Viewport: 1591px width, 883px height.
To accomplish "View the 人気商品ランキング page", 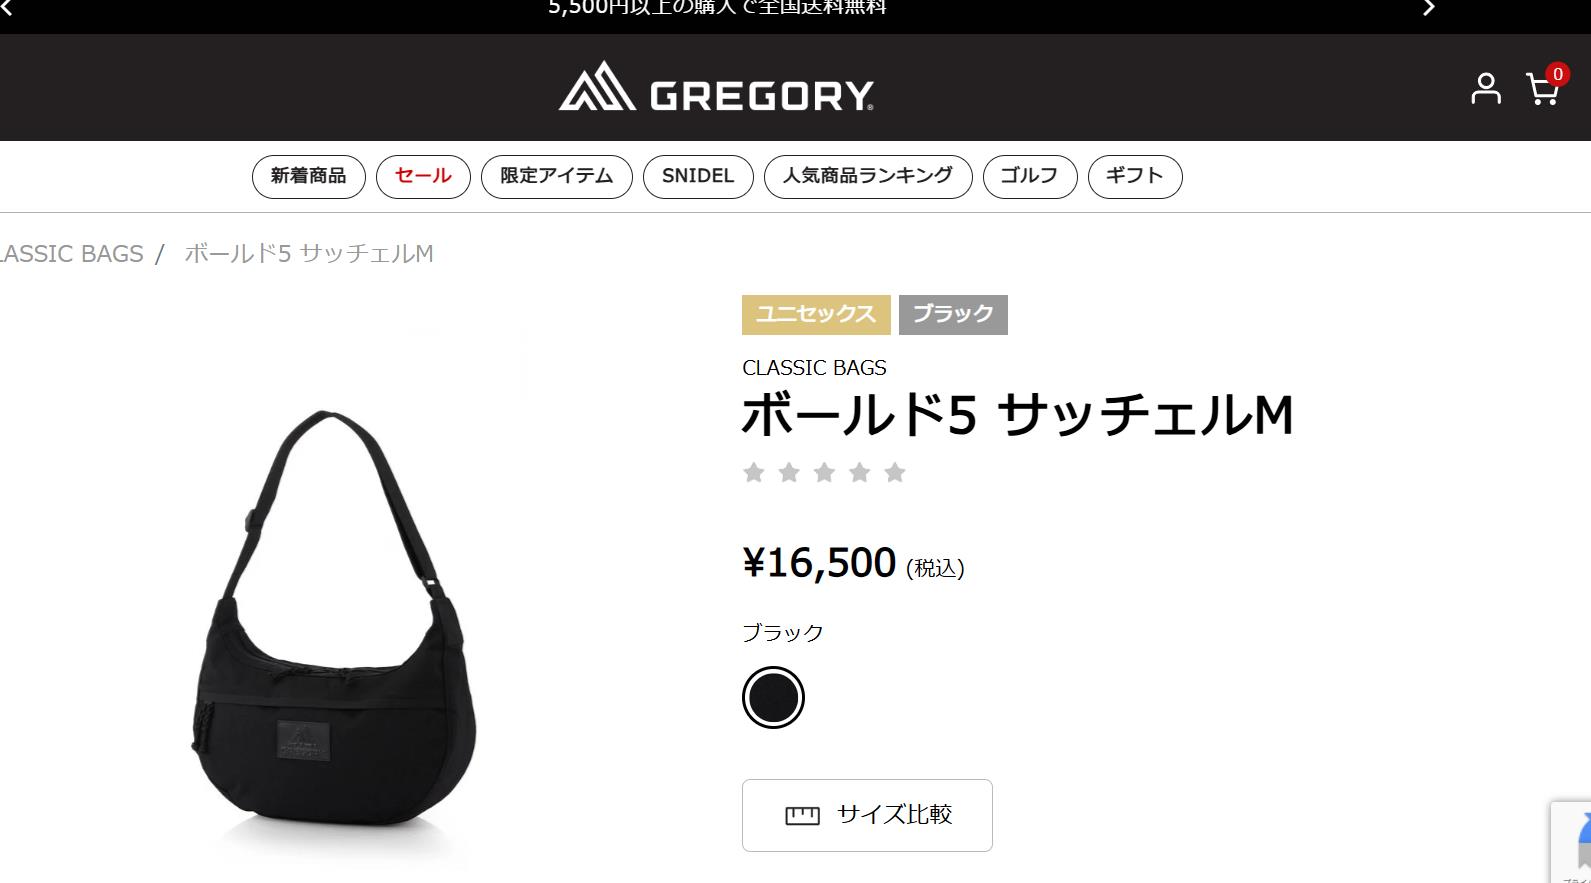I will 868,177.
